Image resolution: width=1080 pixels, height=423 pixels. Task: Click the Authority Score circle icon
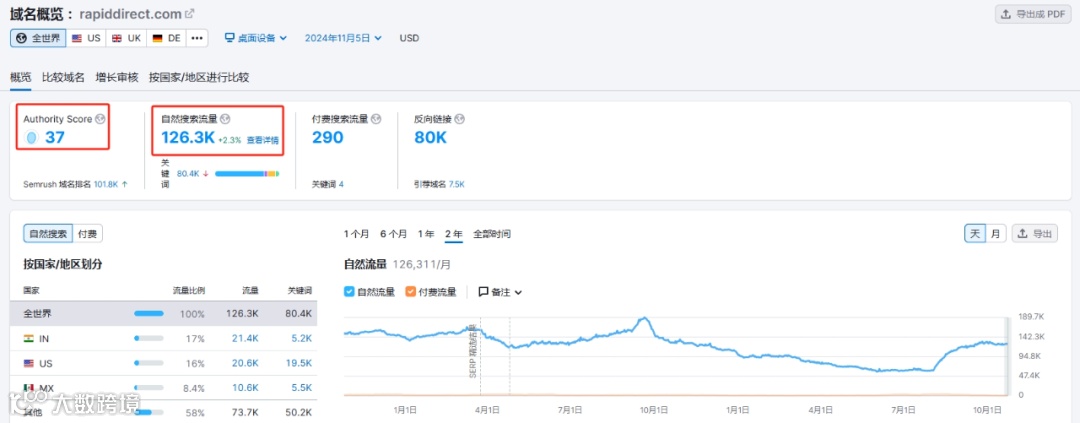(32, 138)
